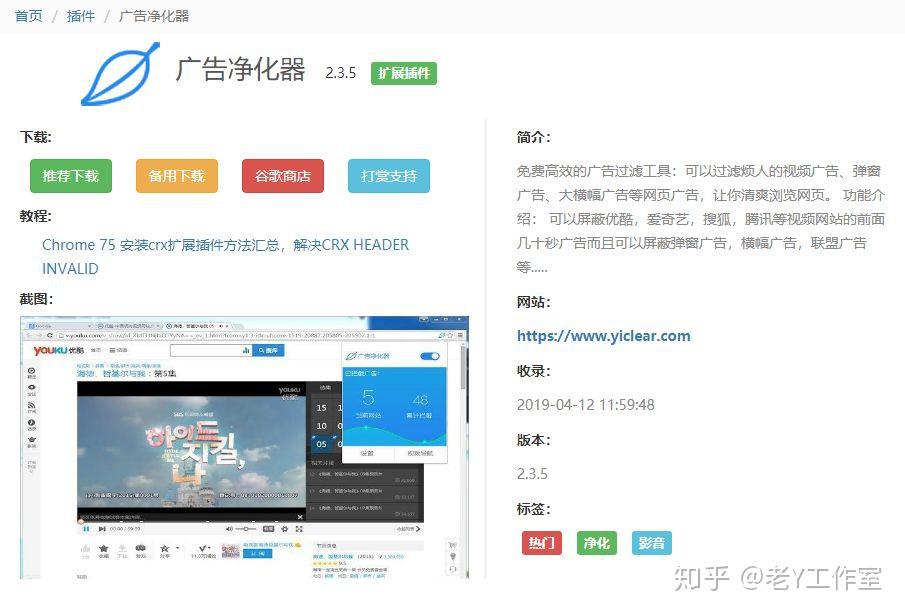Viewport: 905px width, 615px height.
Task: Click the blue 打赏支持 button
Action: click(389, 176)
